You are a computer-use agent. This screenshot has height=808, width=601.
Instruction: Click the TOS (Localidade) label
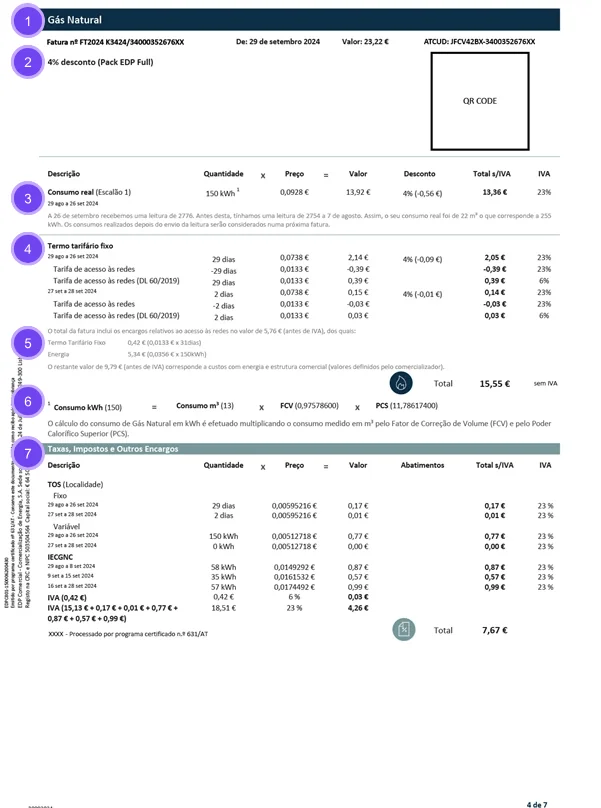(x=75, y=484)
